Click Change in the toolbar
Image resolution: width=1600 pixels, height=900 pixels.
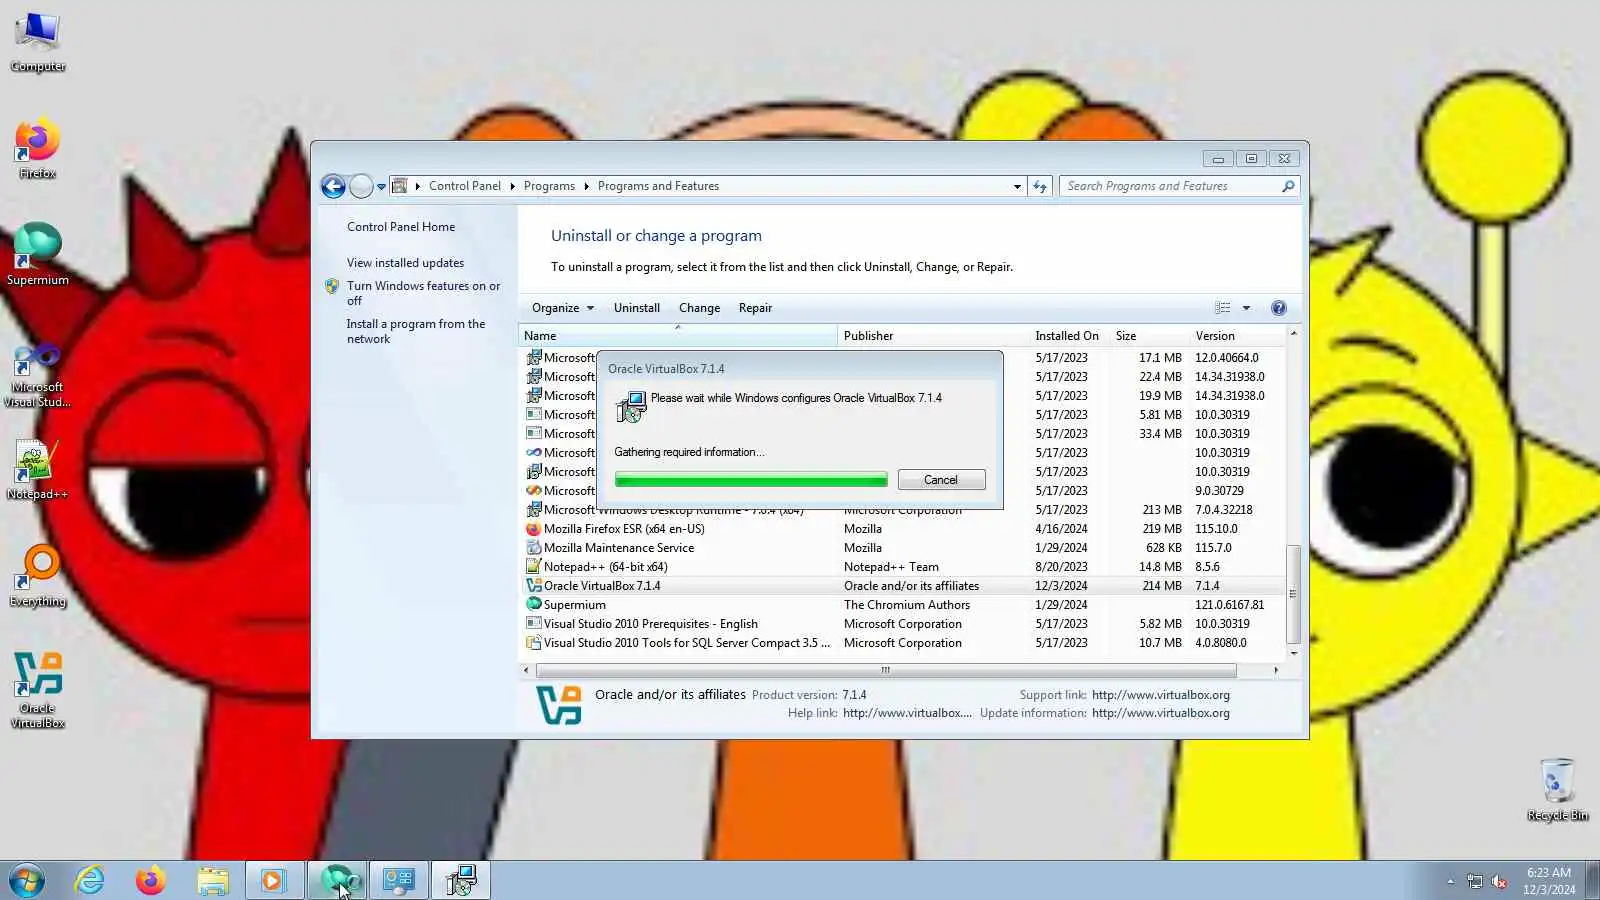click(x=699, y=308)
